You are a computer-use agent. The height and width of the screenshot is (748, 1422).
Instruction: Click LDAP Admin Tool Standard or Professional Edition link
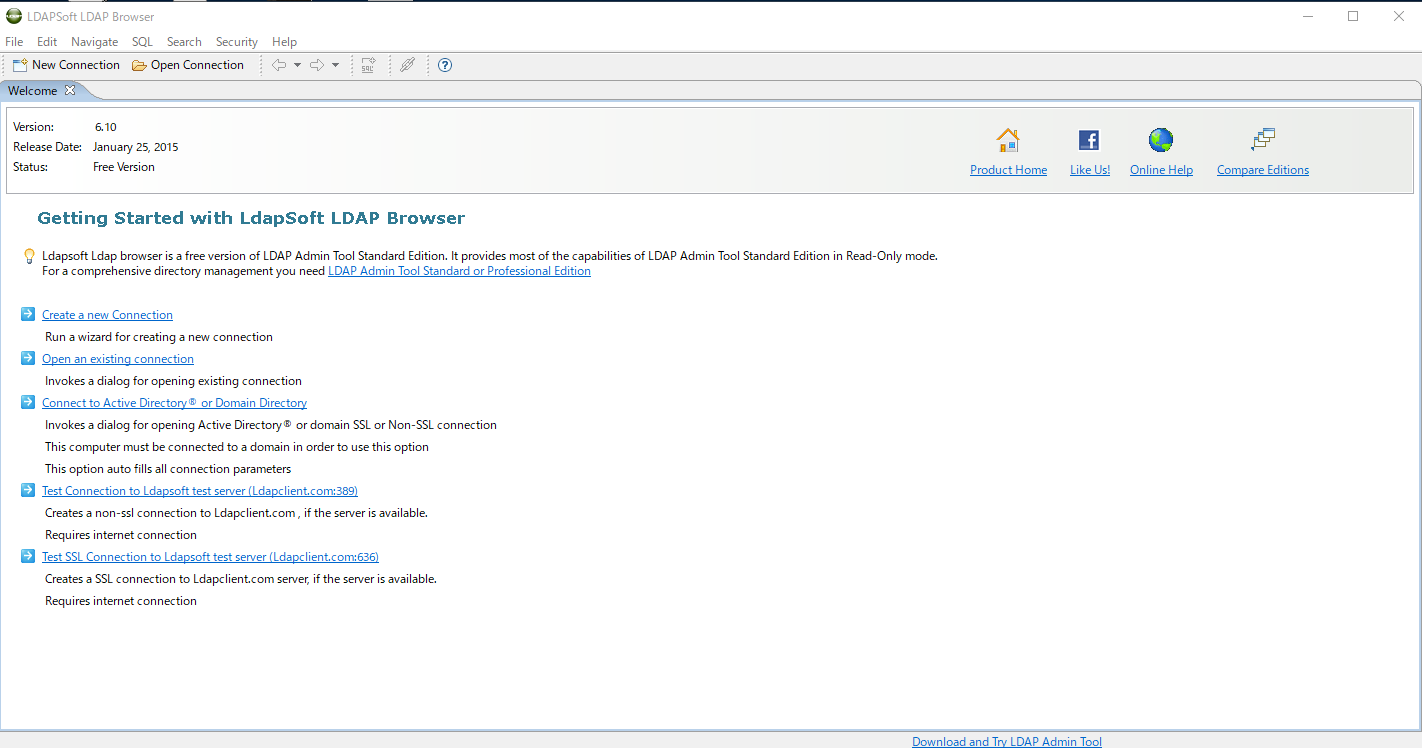(x=459, y=271)
